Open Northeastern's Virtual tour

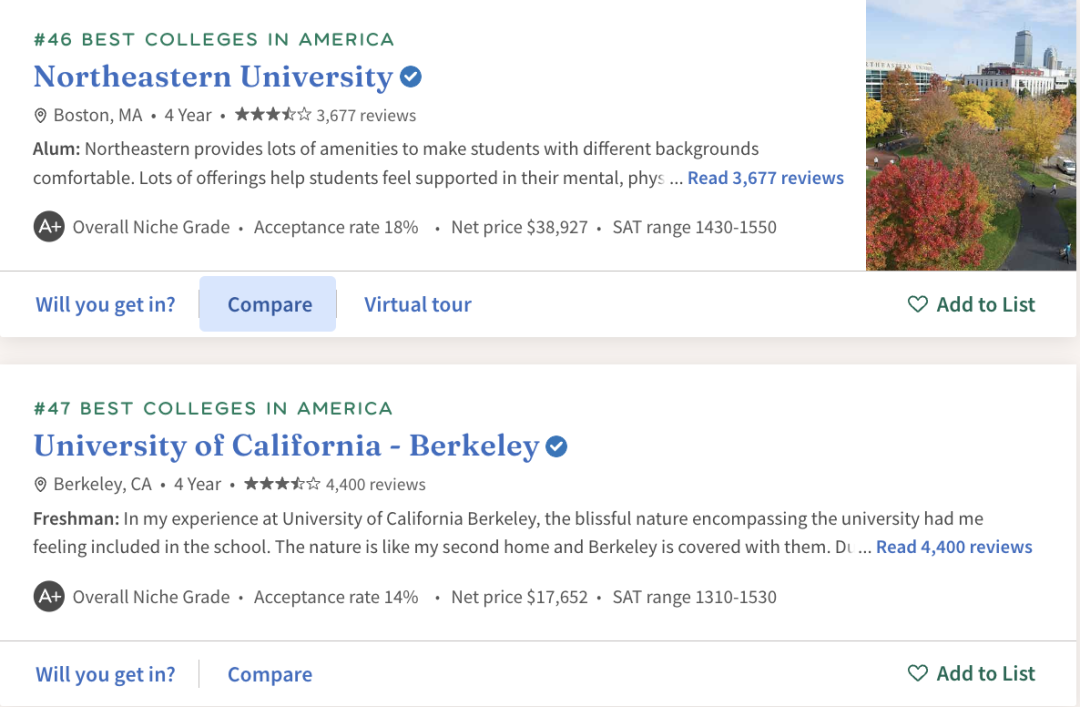(x=418, y=304)
